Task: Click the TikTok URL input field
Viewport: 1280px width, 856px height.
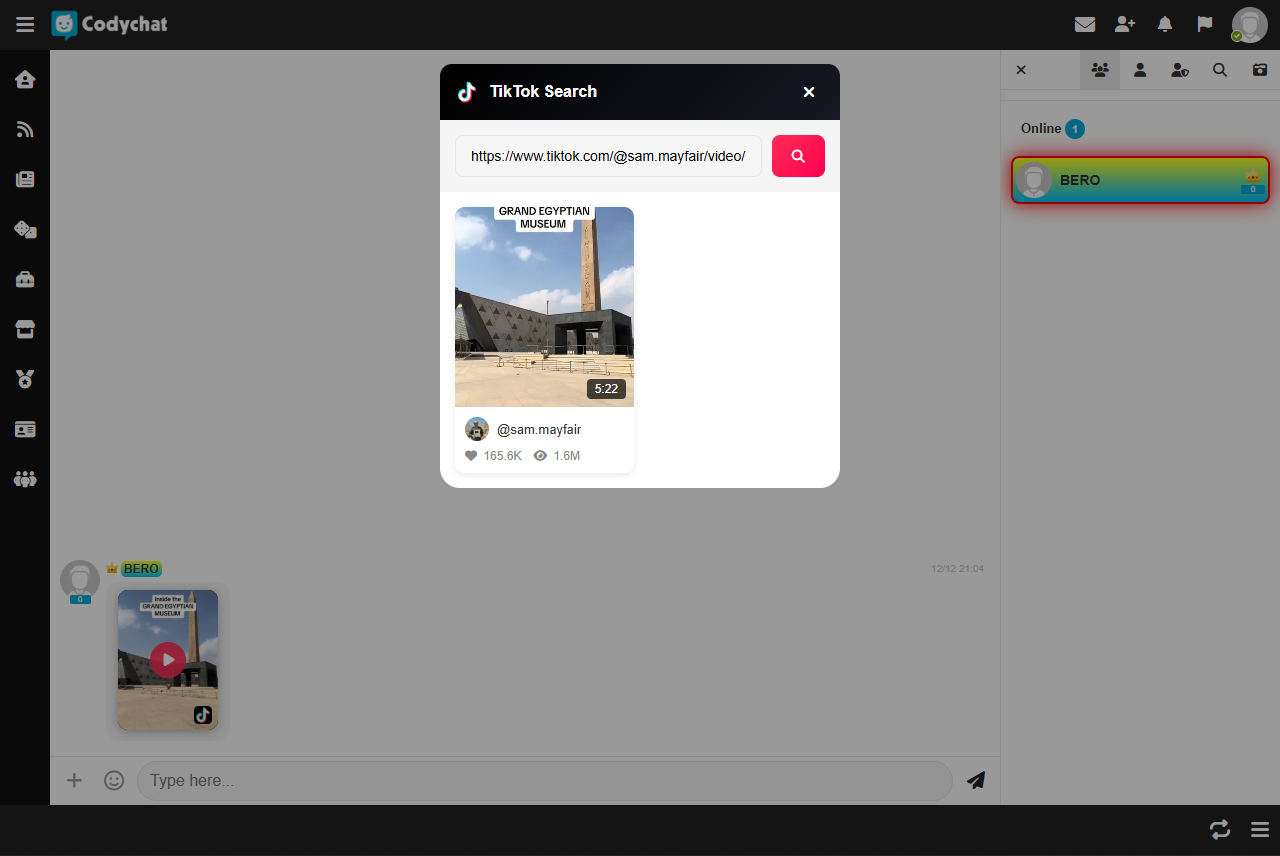Action: pyautogui.click(x=608, y=156)
